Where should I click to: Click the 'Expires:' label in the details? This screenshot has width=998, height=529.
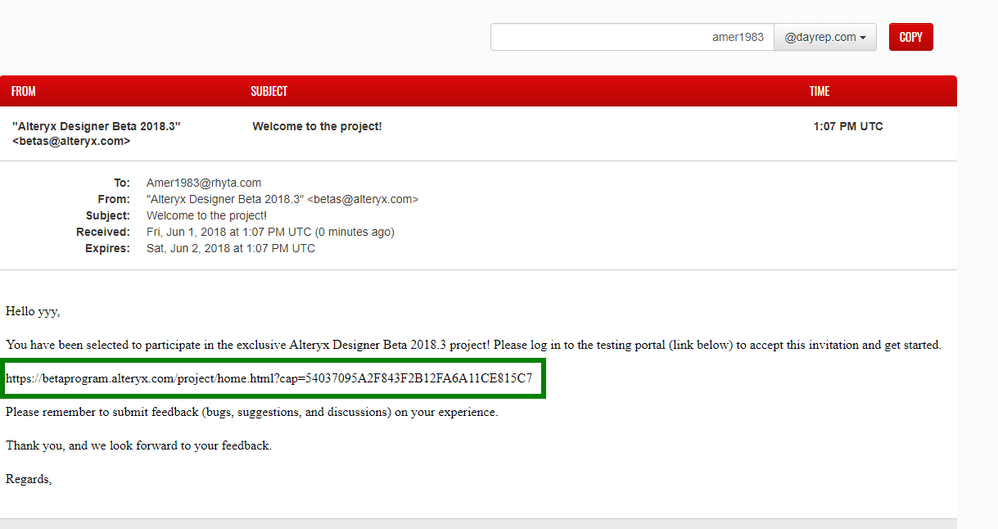107,248
